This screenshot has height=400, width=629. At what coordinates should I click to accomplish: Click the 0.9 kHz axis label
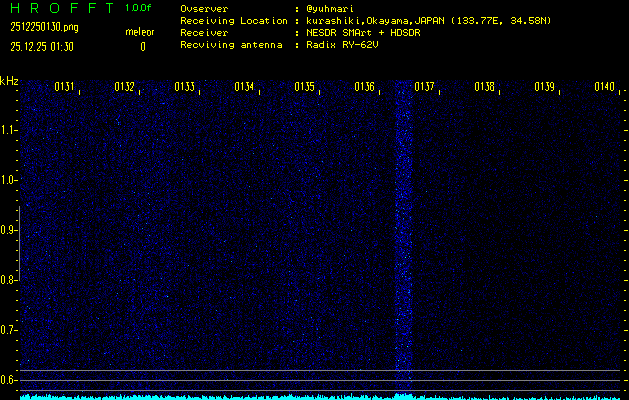(x=8, y=230)
